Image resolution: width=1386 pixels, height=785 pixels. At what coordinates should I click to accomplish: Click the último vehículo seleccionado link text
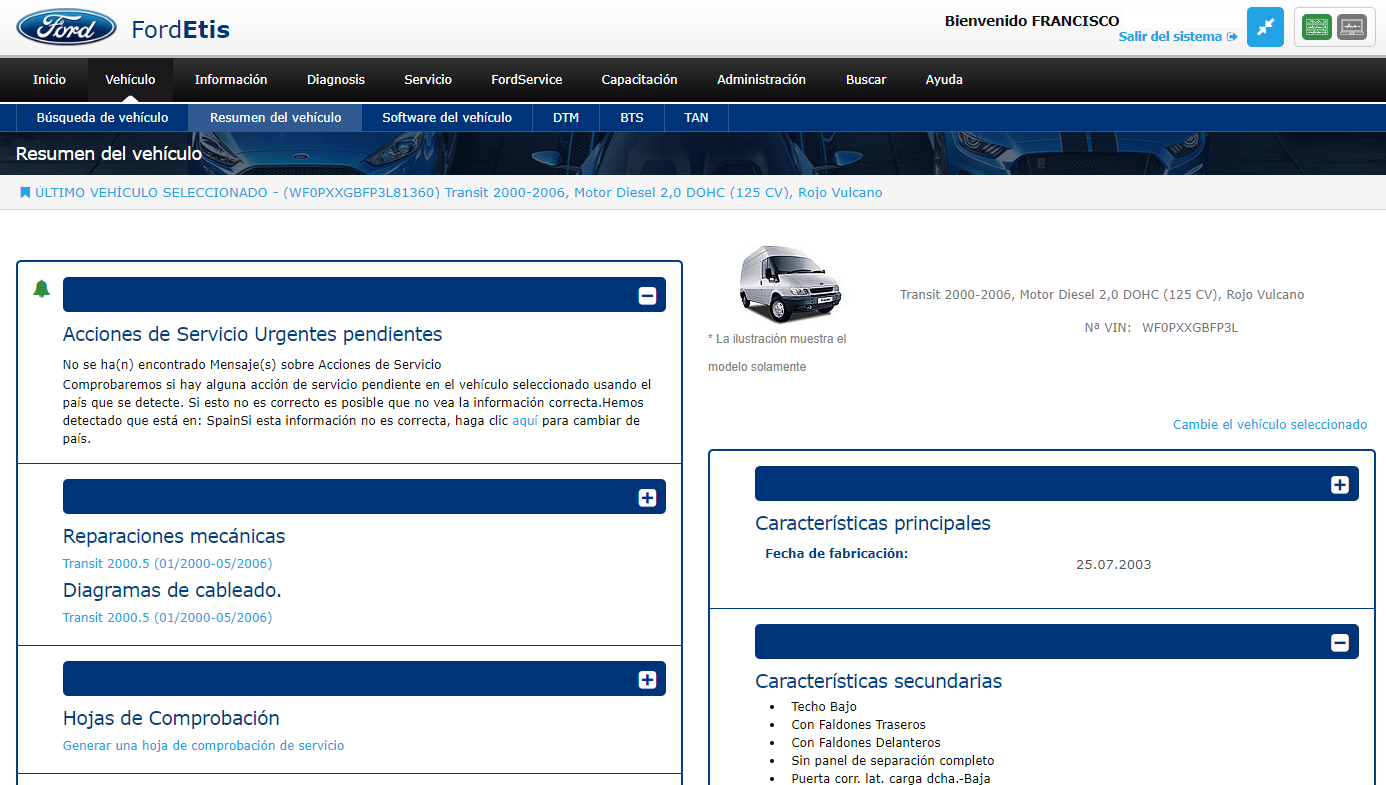tap(459, 192)
